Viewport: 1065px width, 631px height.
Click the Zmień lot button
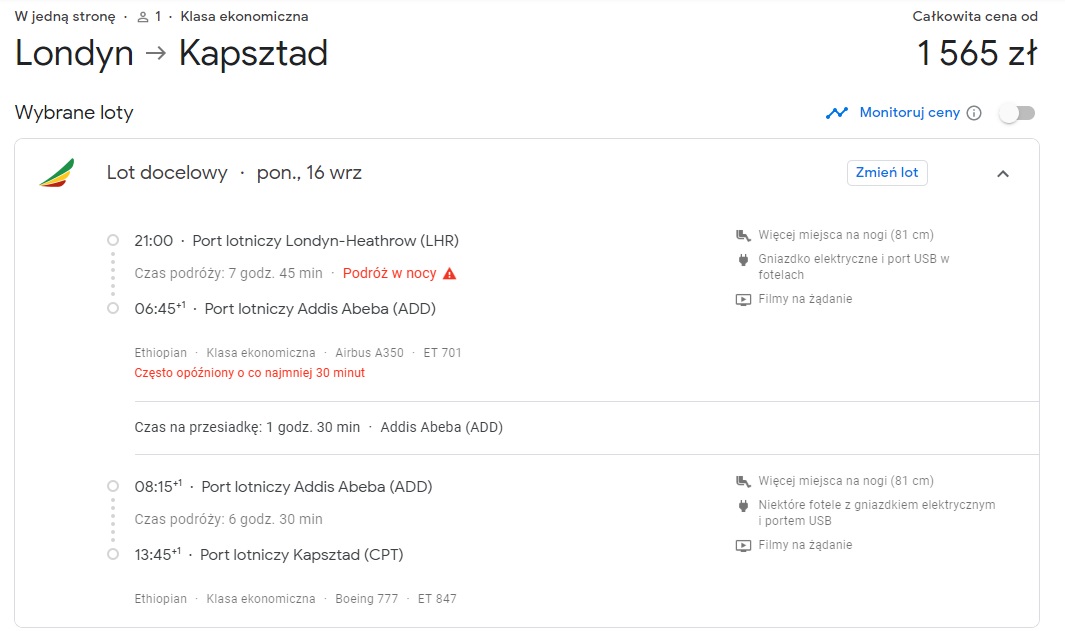click(887, 173)
